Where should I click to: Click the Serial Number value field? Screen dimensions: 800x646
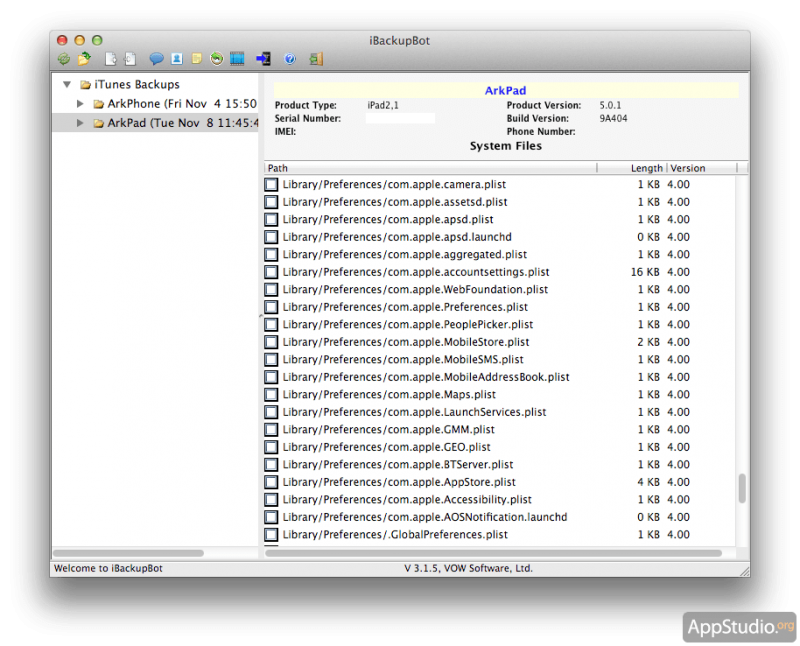click(x=401, y=118)
